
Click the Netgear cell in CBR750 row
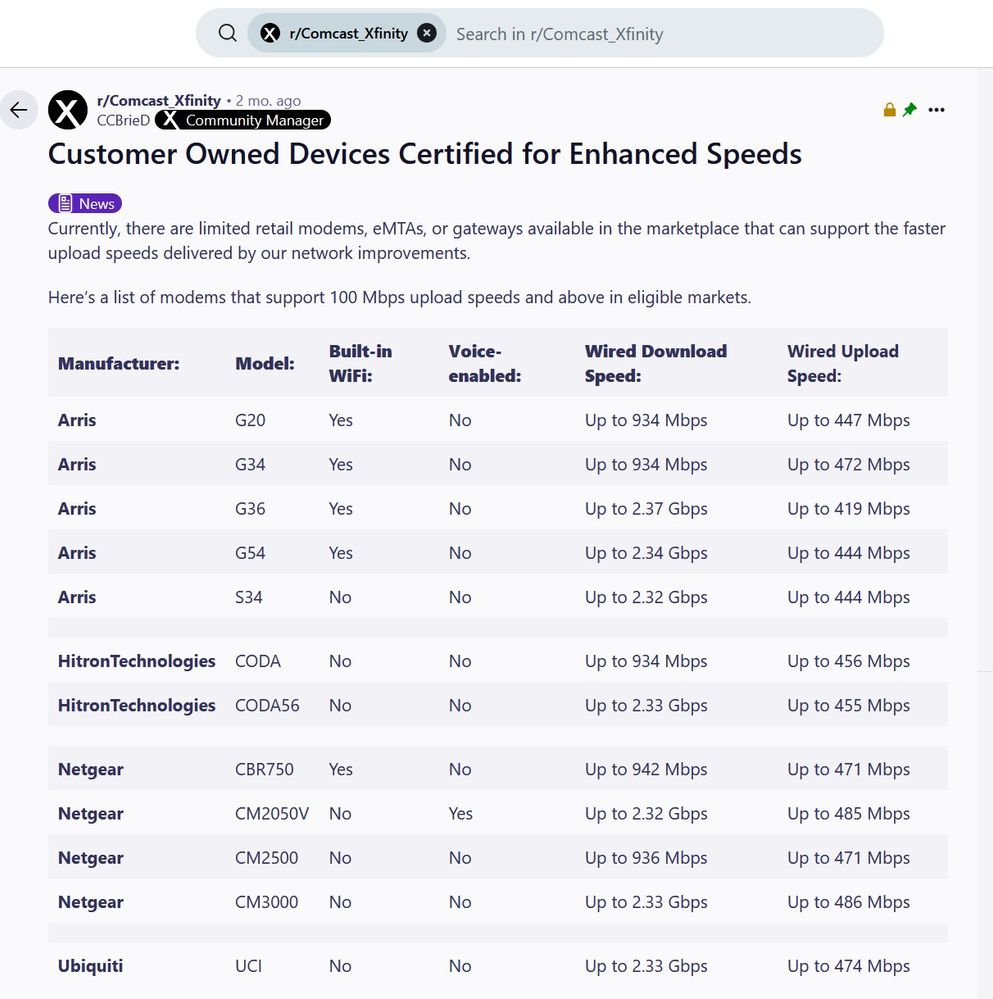(90, 770)
